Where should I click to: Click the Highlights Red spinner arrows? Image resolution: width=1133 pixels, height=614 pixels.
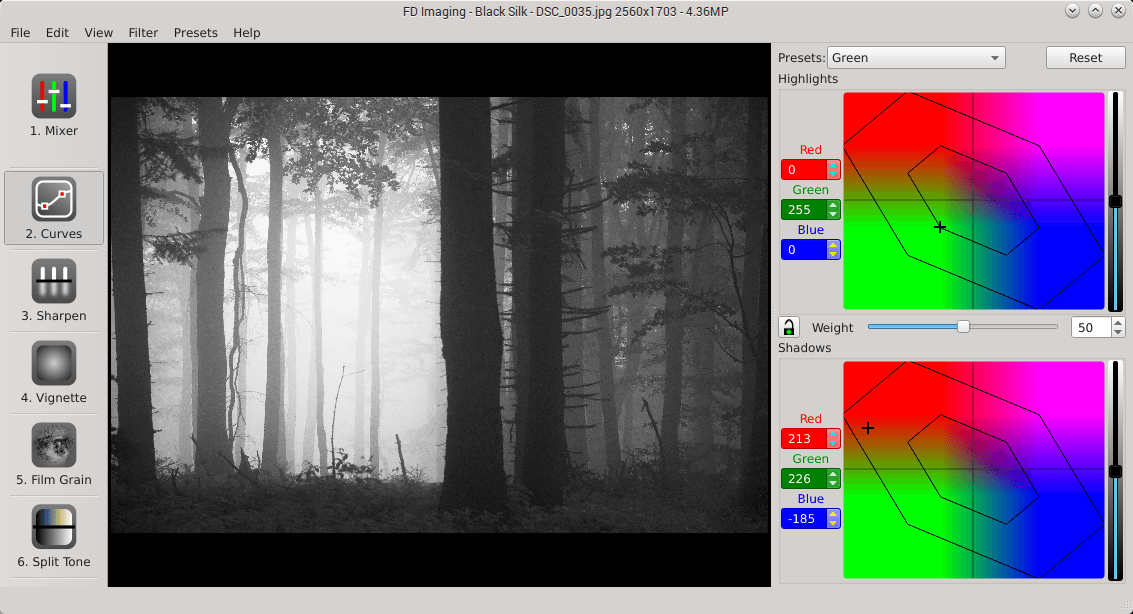pos(833,170)
